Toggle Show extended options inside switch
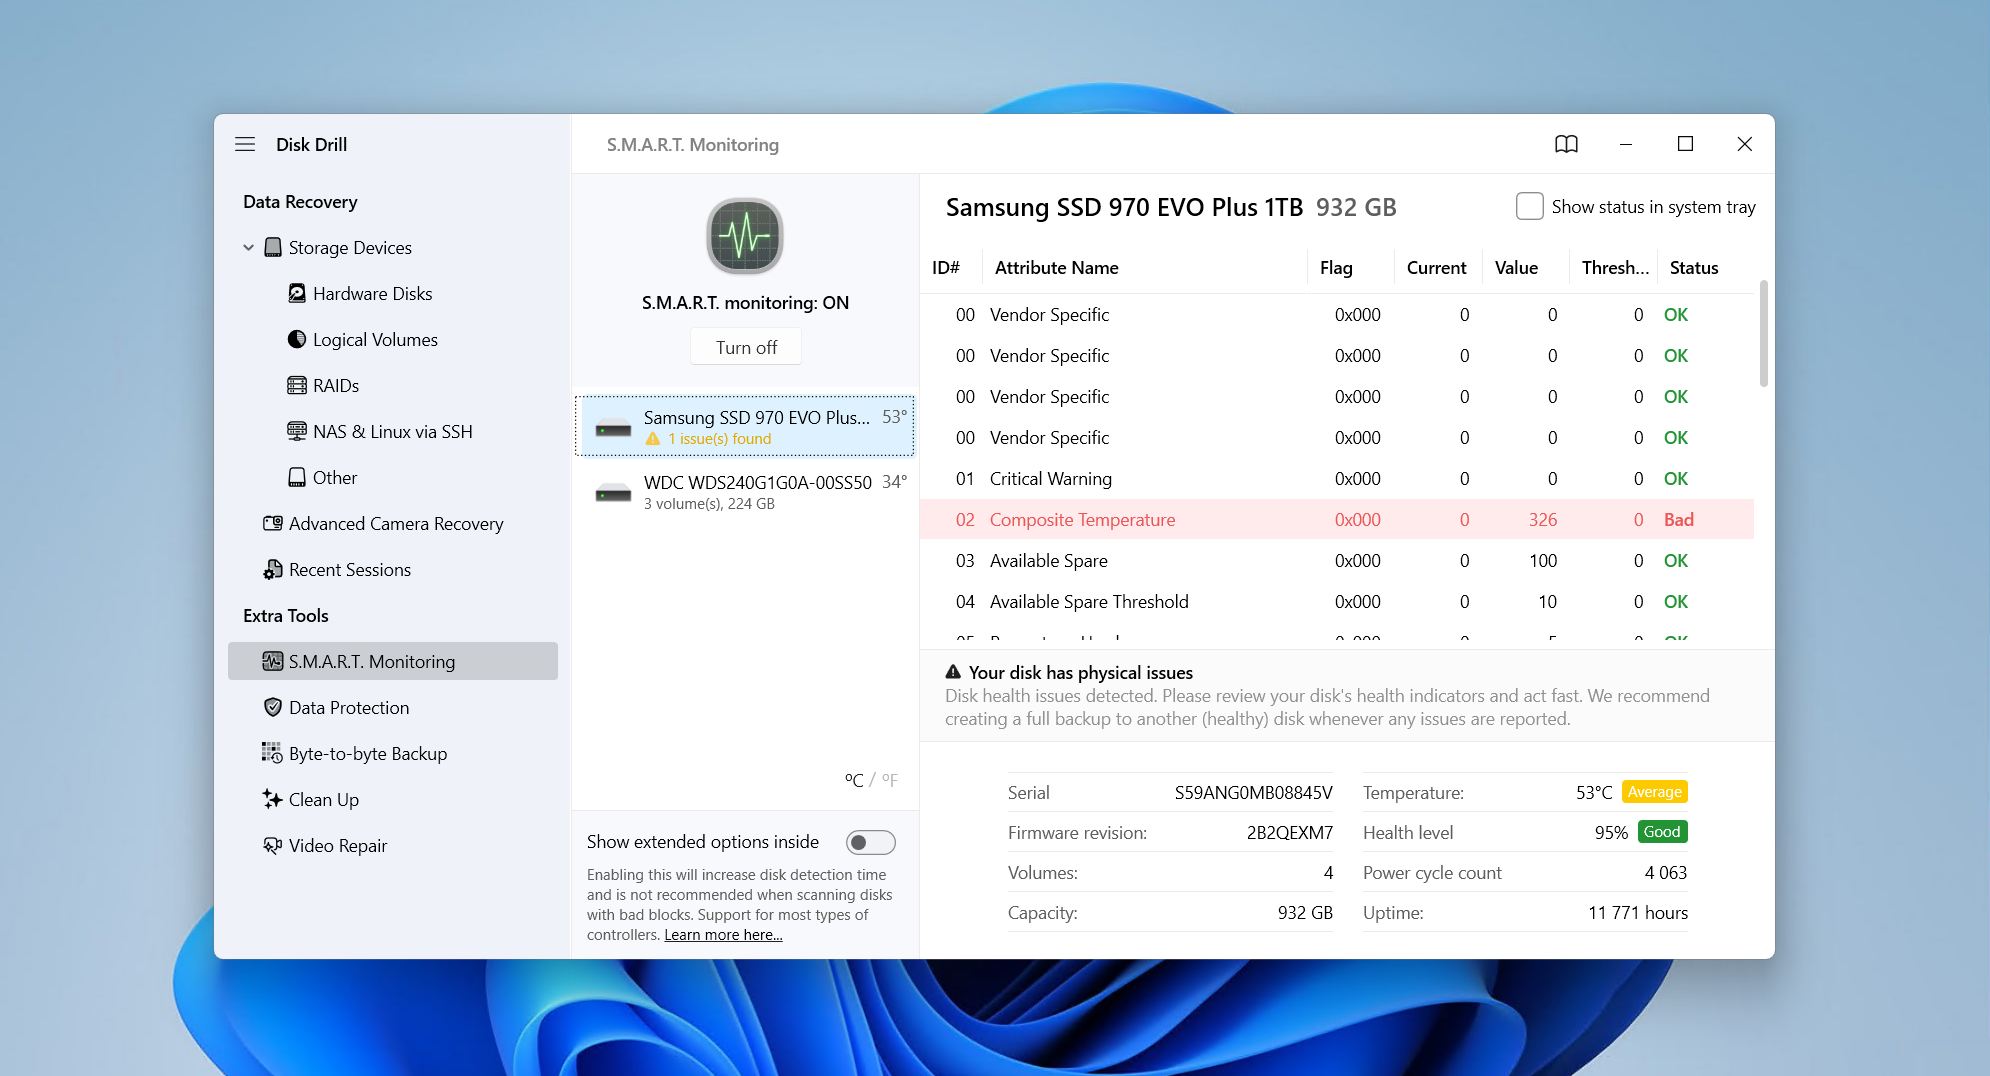Screen dimensions: 1990x1076 pos(870,842)
